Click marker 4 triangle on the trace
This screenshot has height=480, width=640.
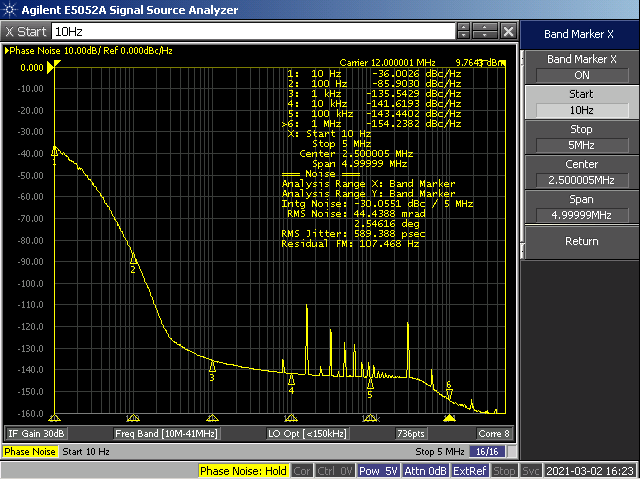click(x=291, y=380)
